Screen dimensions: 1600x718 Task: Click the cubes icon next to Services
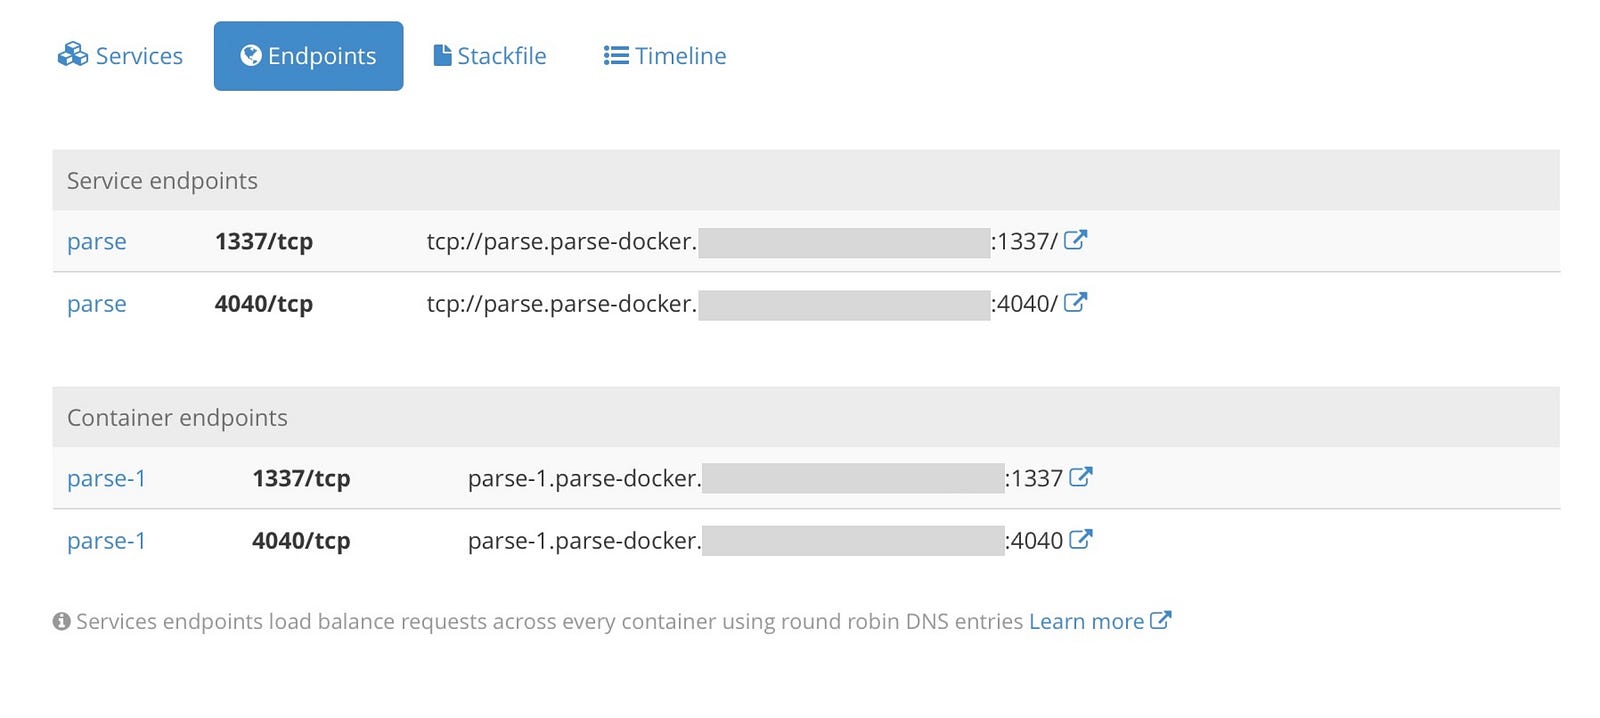73,55
